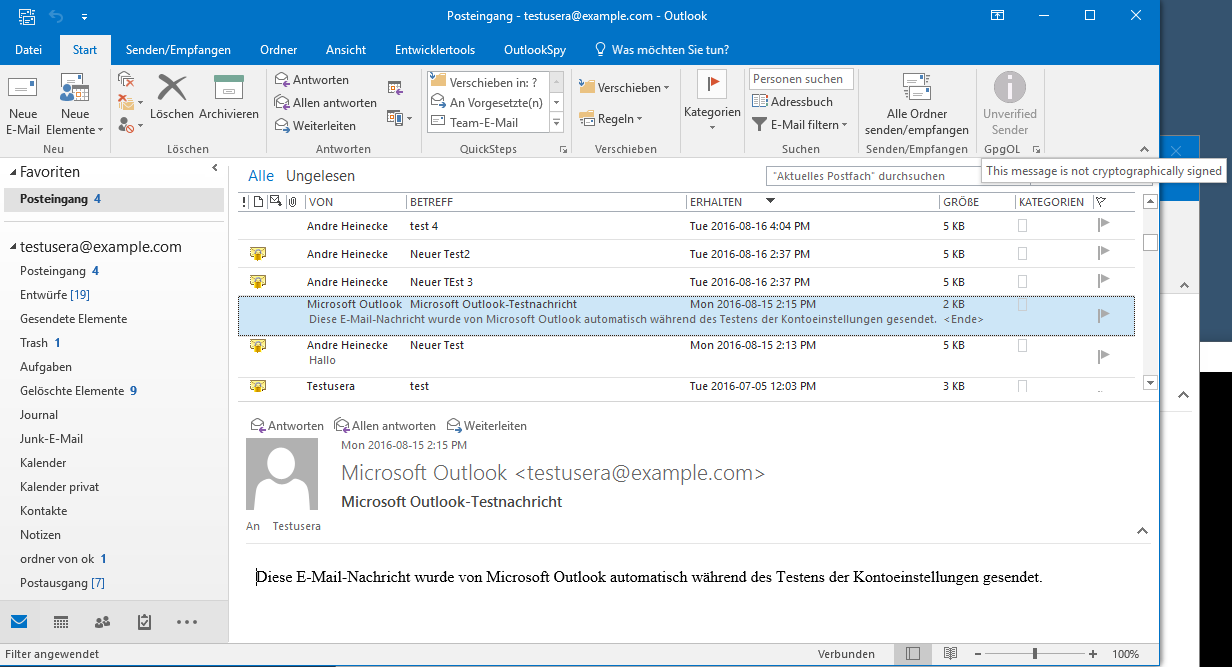Click the three dots navigation options
Viewport: 1232px width, 667px height.
187,622
